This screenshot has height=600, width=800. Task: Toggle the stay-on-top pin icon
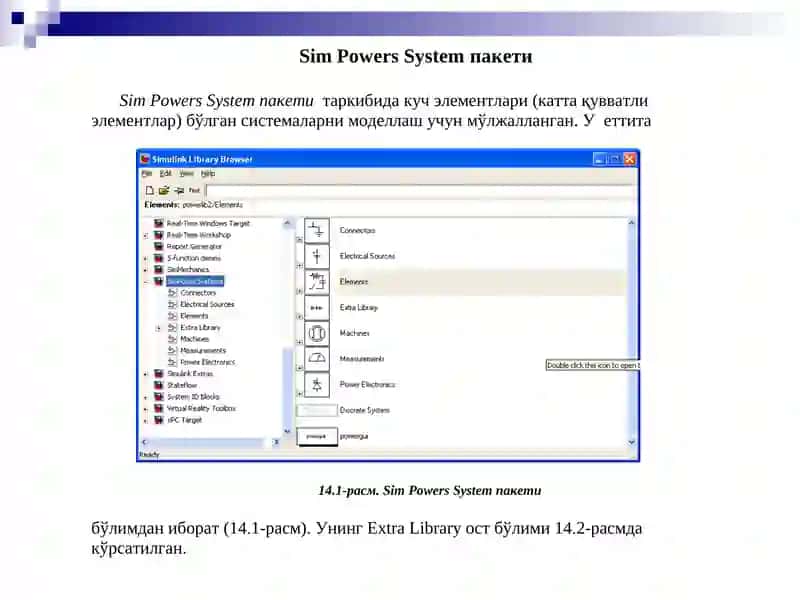click(179, 190)
